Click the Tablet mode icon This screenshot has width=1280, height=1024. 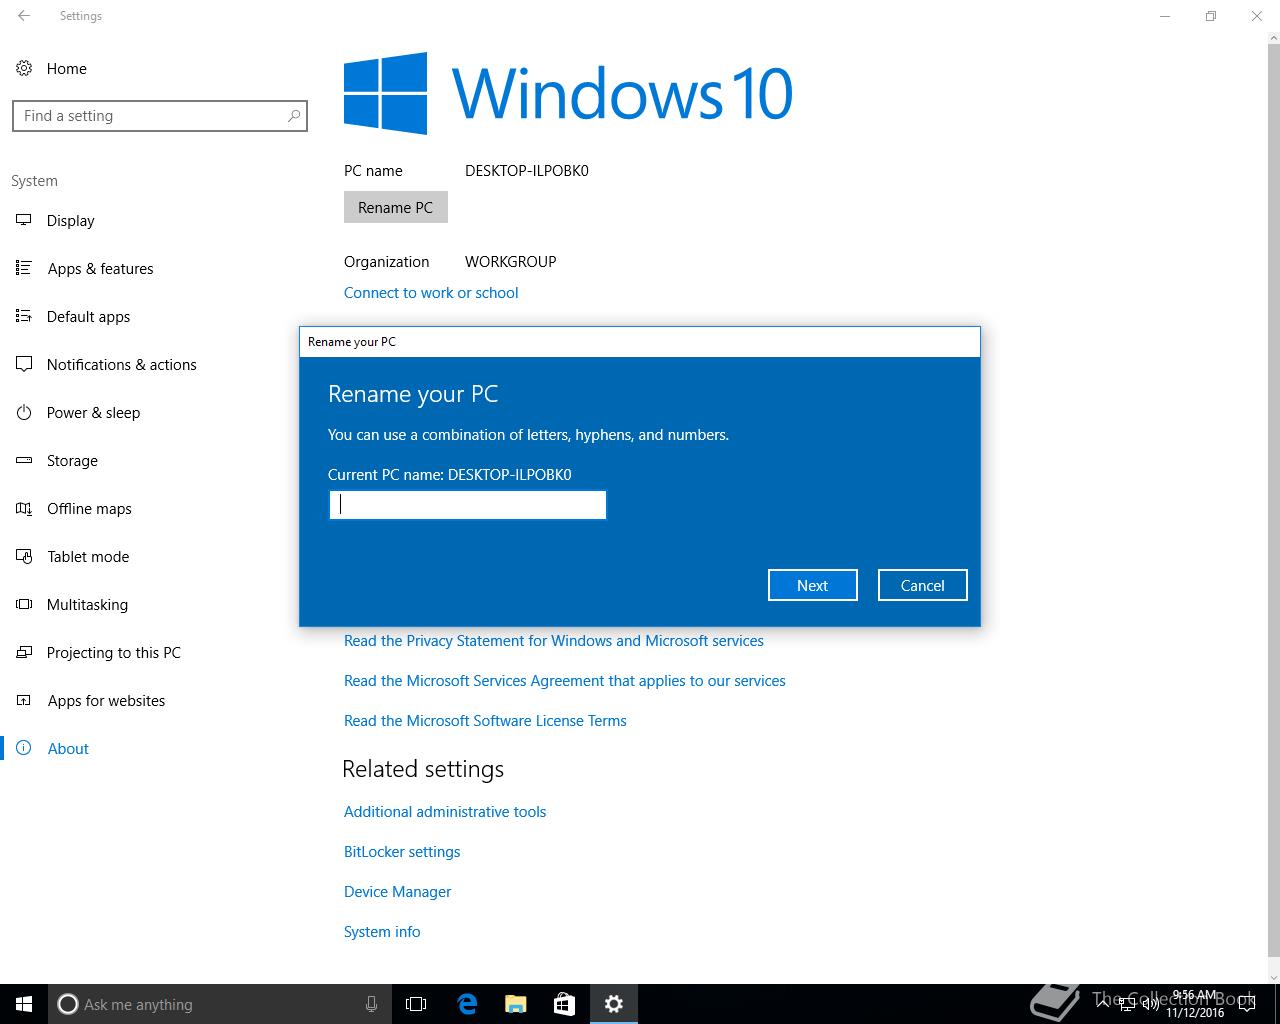[x=24, y=556]
